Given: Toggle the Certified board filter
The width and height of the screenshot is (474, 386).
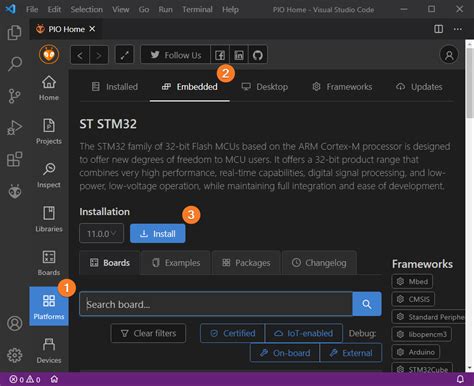Looking at the screenshot, I should pos(233,333).
